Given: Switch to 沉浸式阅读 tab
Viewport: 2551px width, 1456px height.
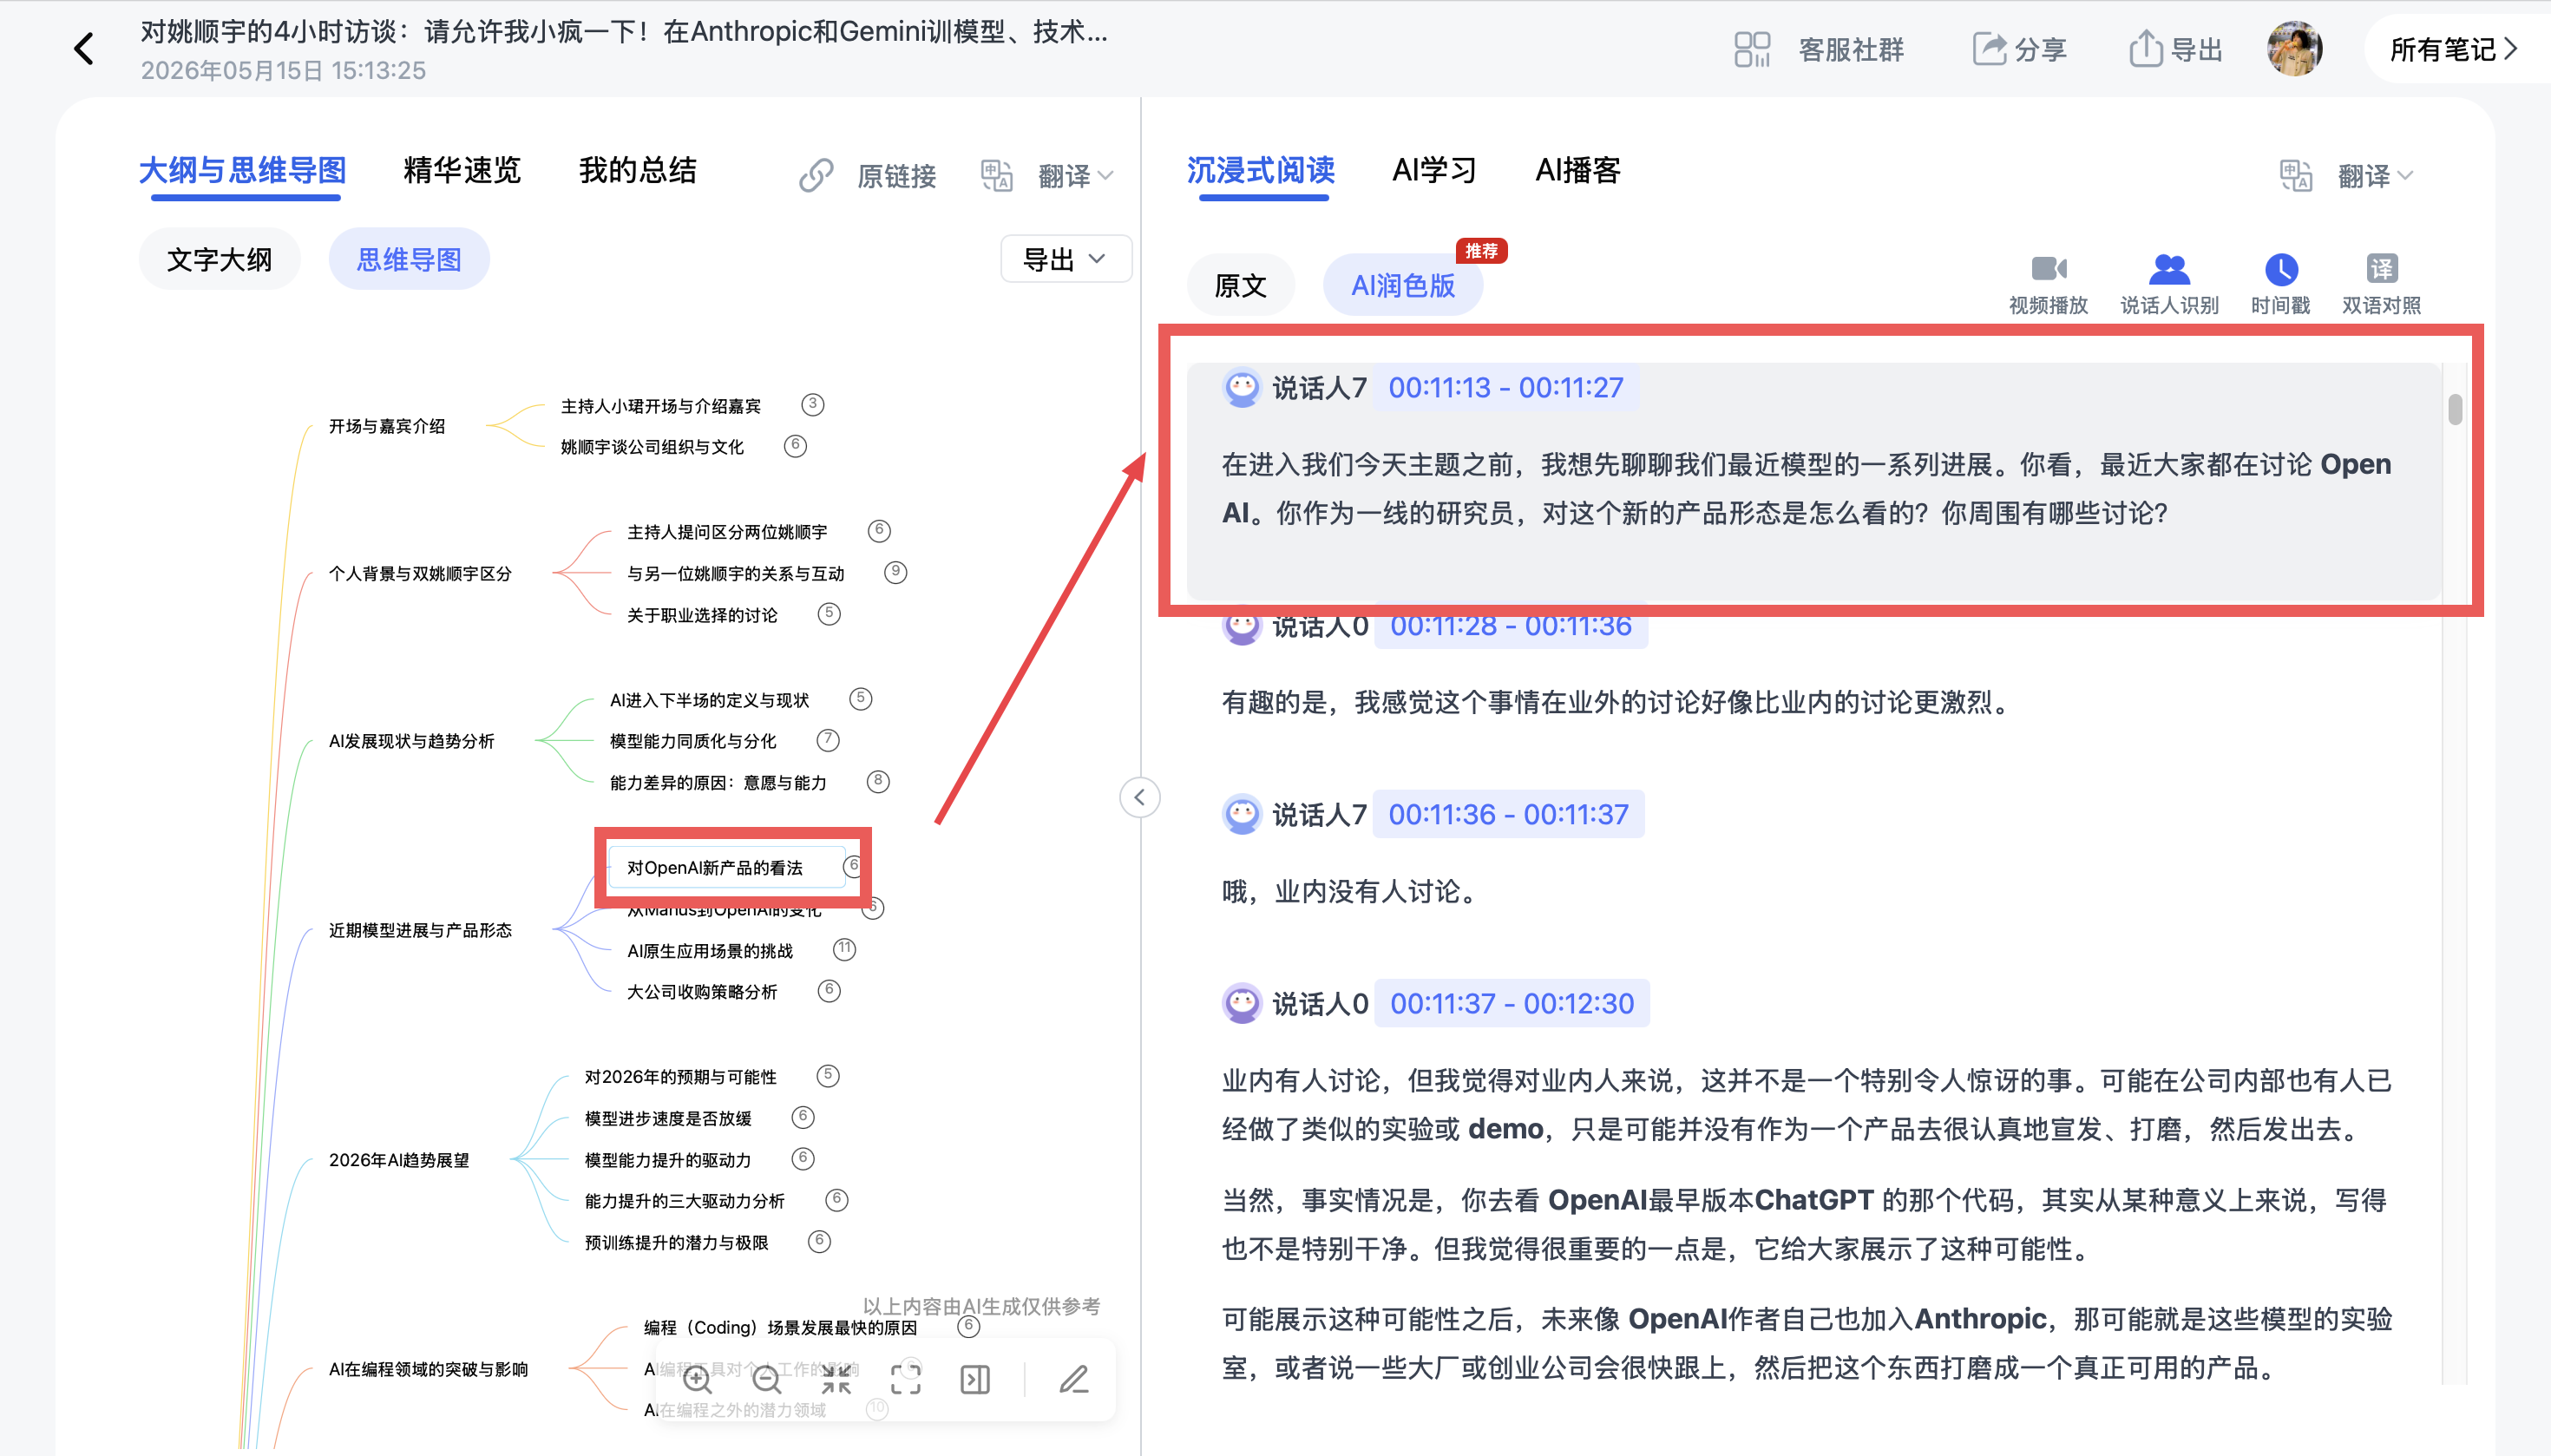Looking at the screenshot, I should coord(1261,170).
